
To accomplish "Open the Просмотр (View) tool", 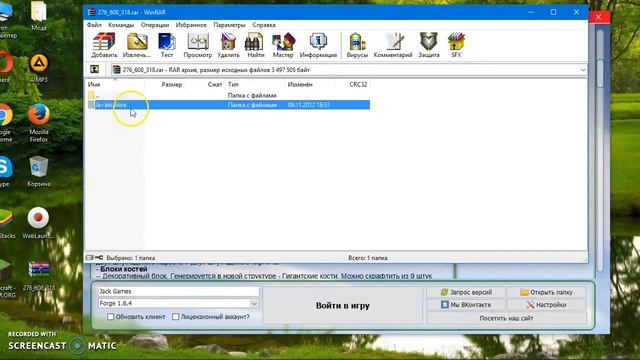I will [x=198, y=45].
